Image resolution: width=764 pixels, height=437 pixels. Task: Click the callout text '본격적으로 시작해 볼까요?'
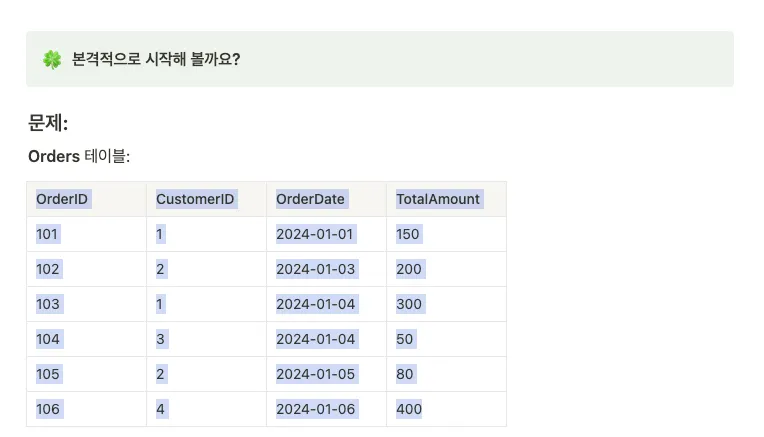[156, 59]
